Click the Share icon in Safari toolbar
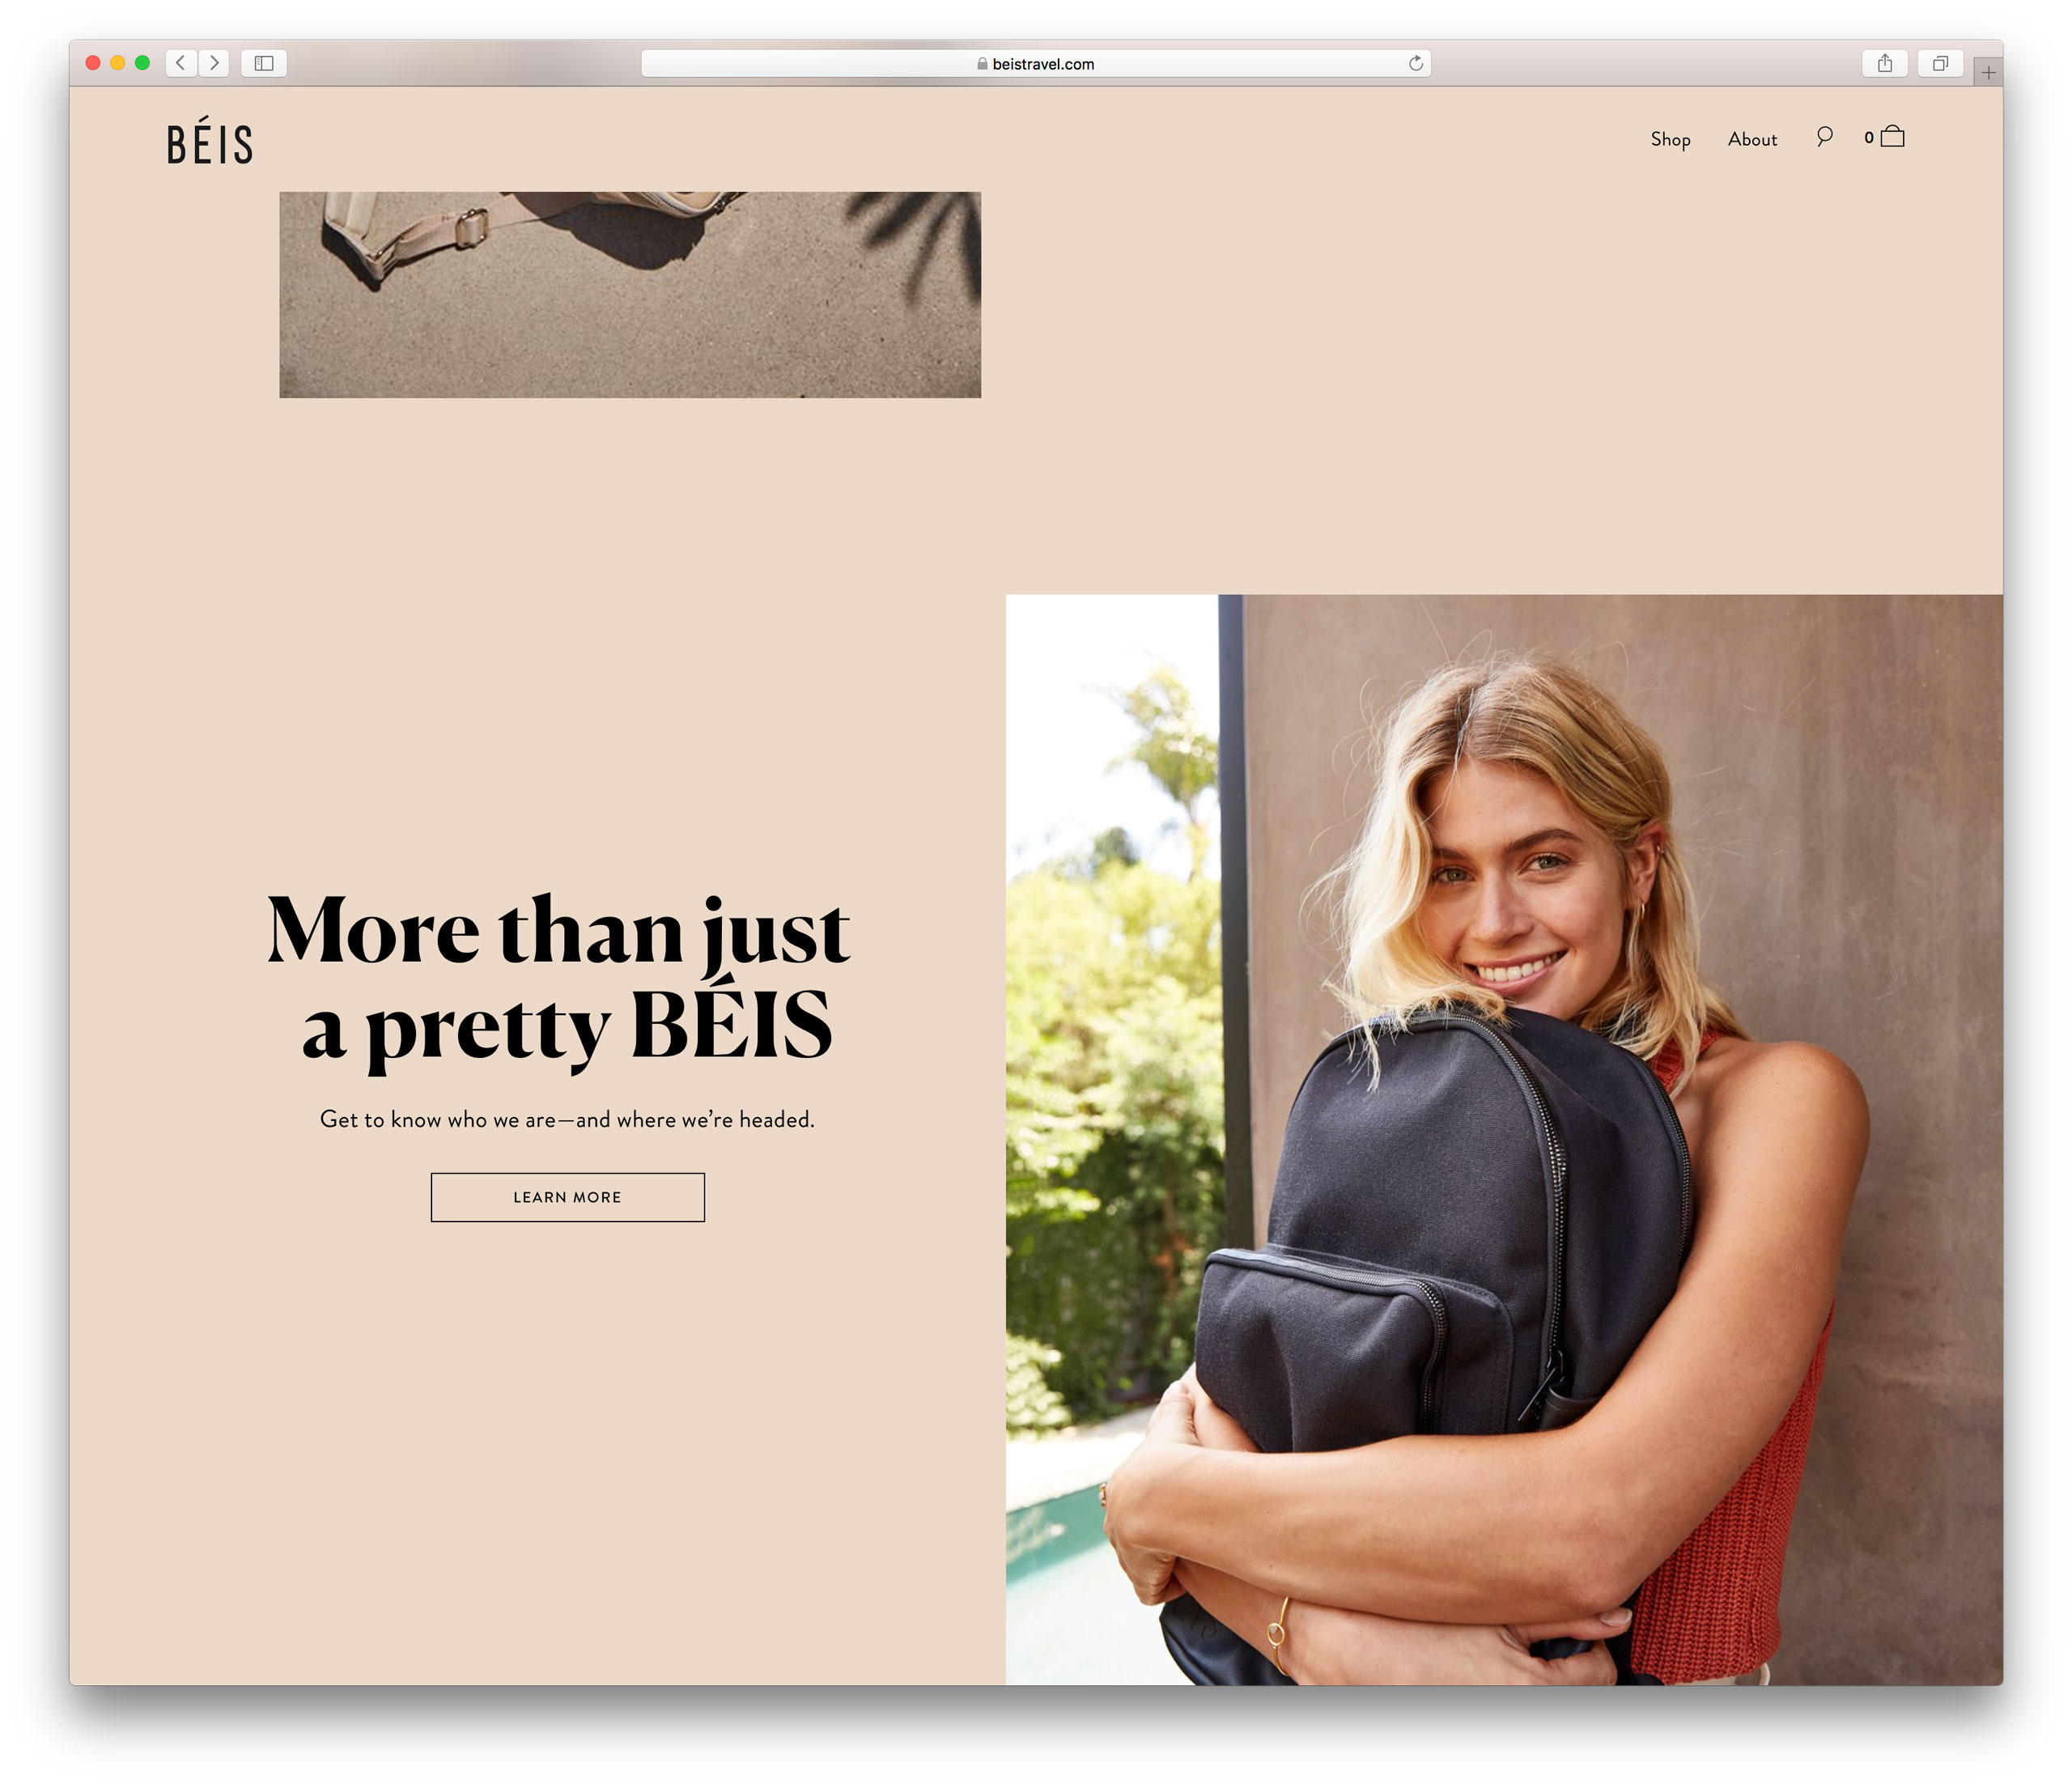 [1885, 63]
